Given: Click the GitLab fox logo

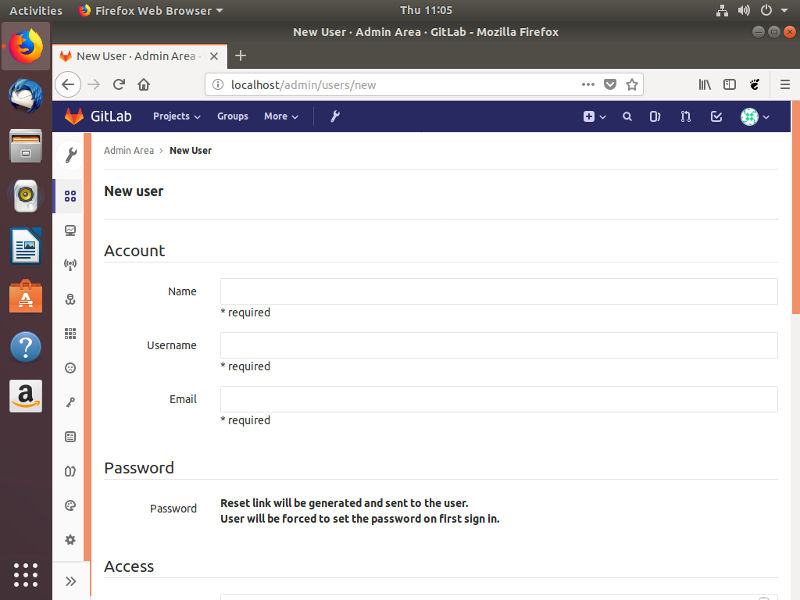Looking at the screenshot, I should coord(73,116).
